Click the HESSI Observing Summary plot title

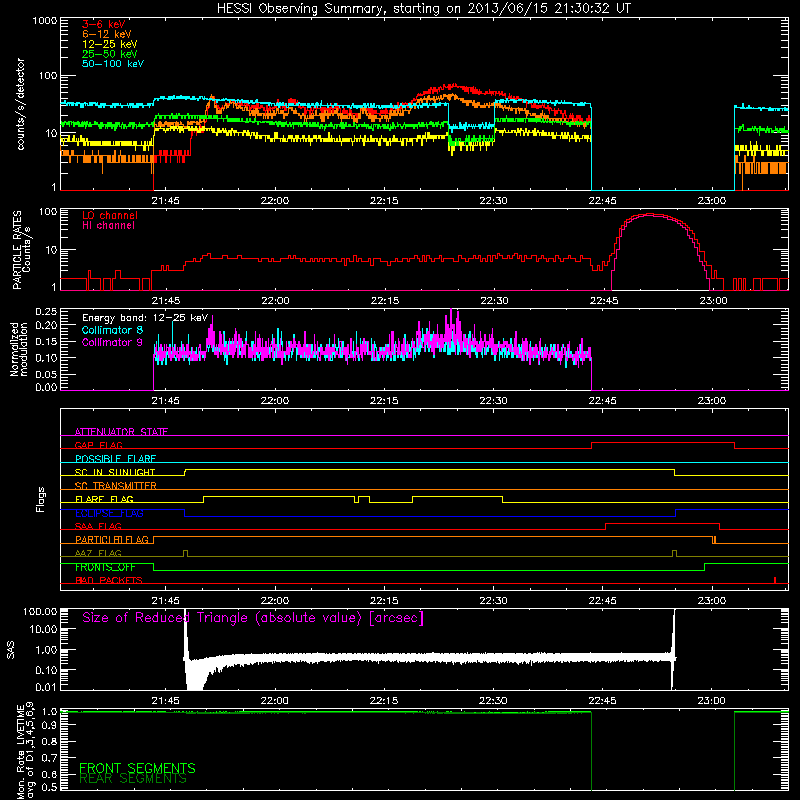(x=423, y=8)
